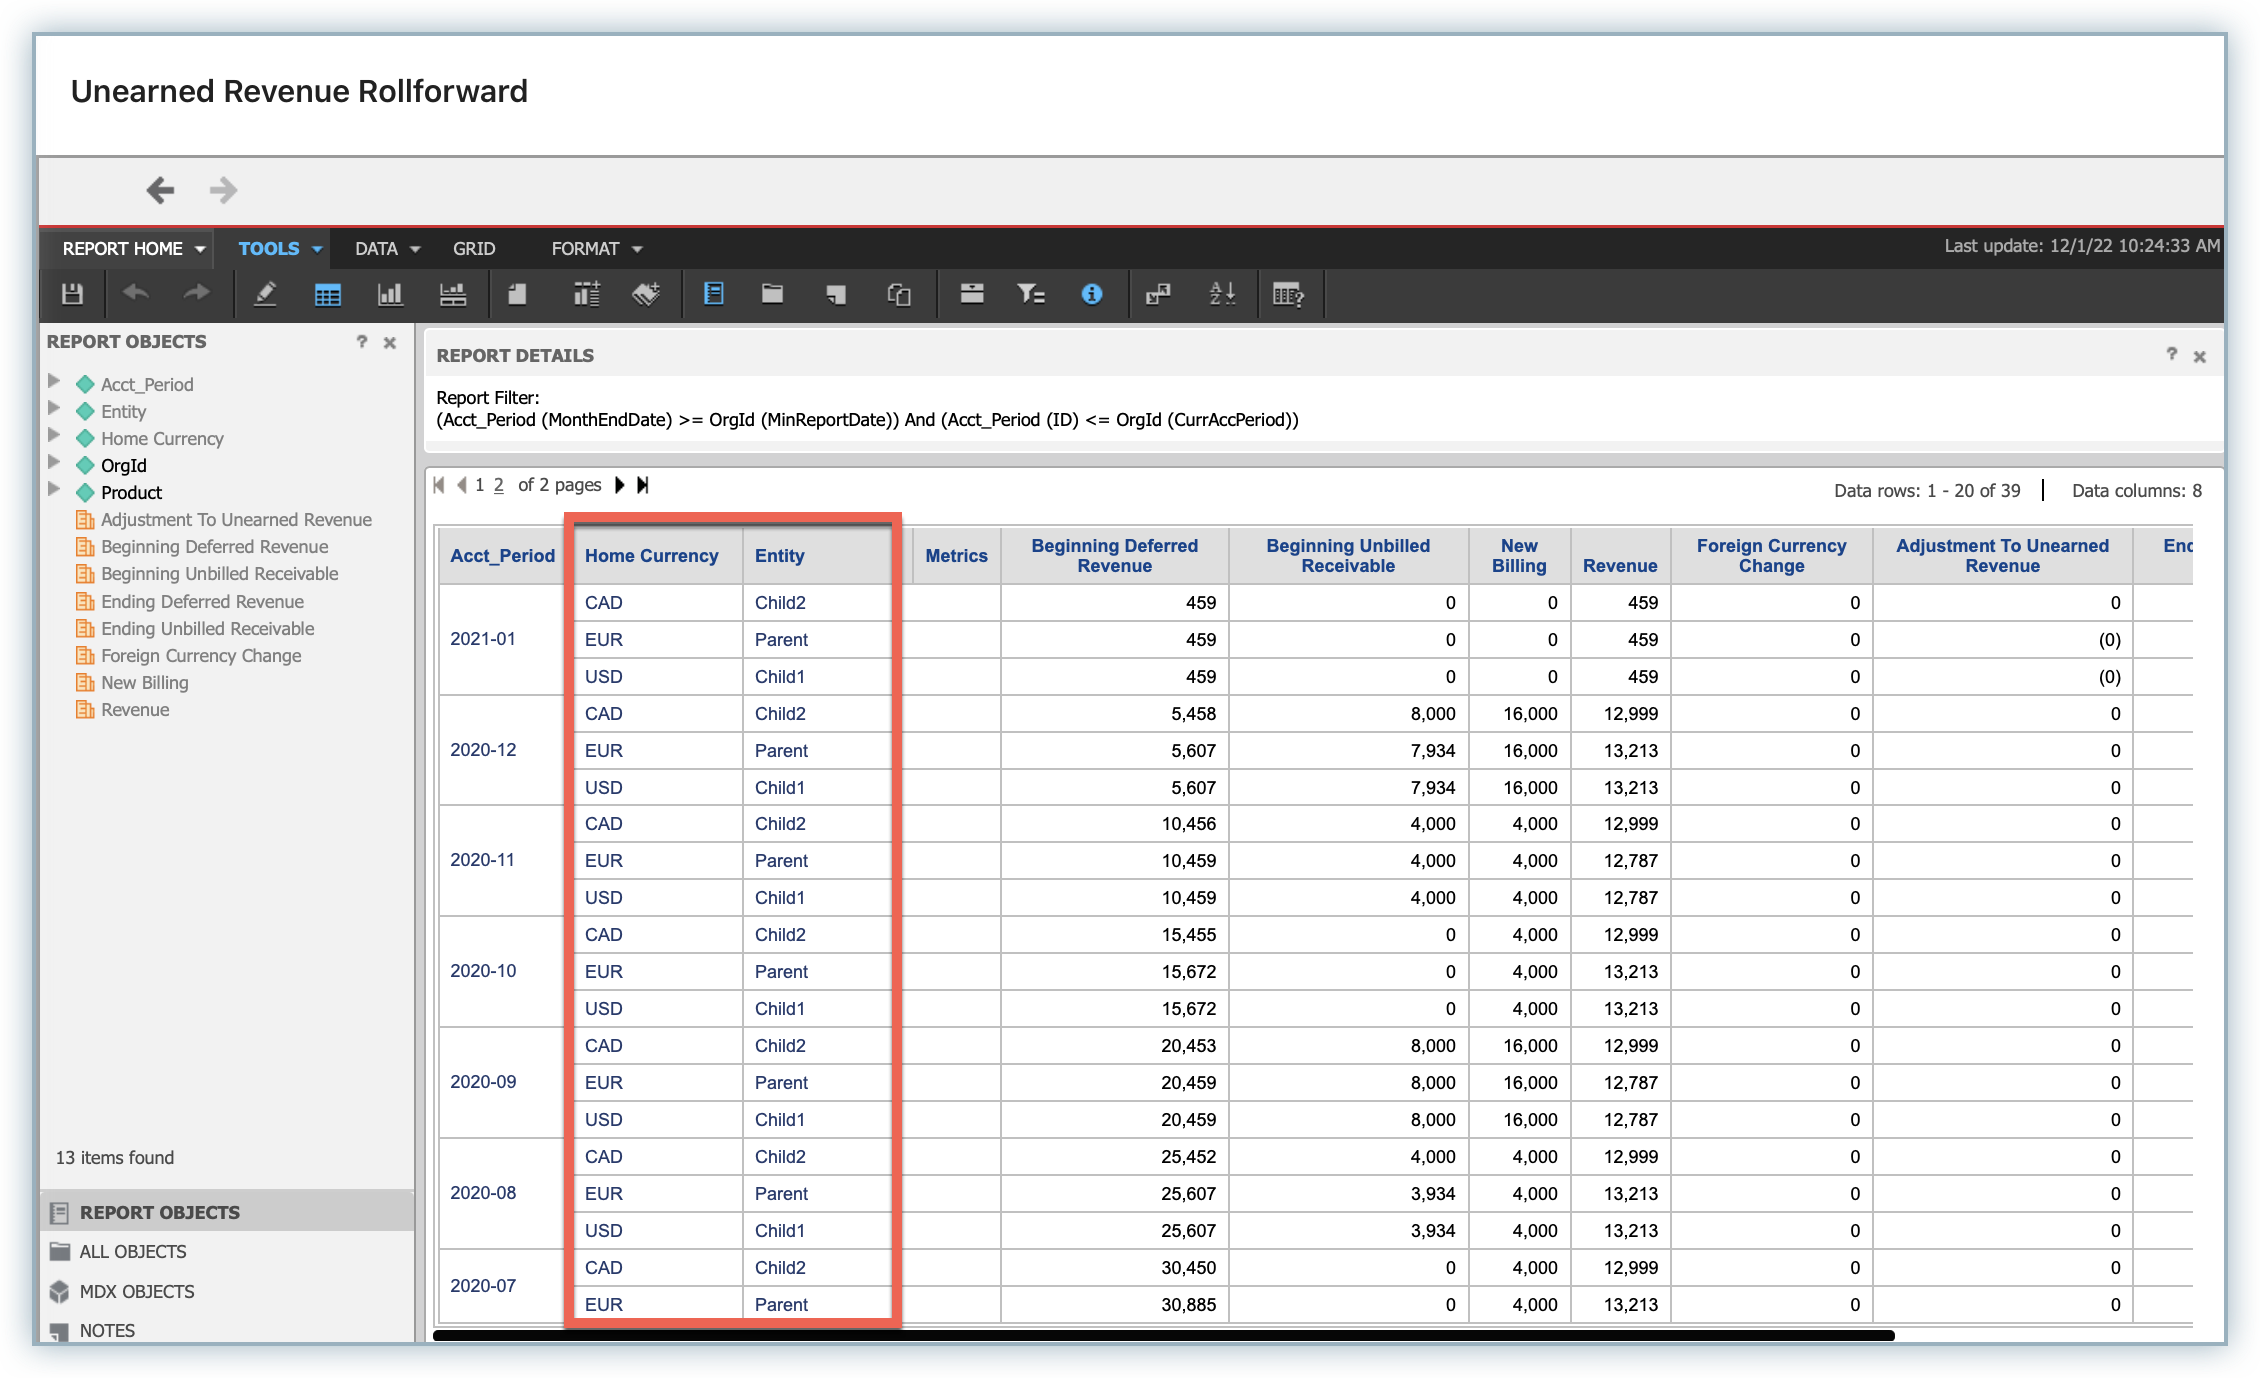
Task: Click the blue report details info icon
Action: click(1092, 294)
